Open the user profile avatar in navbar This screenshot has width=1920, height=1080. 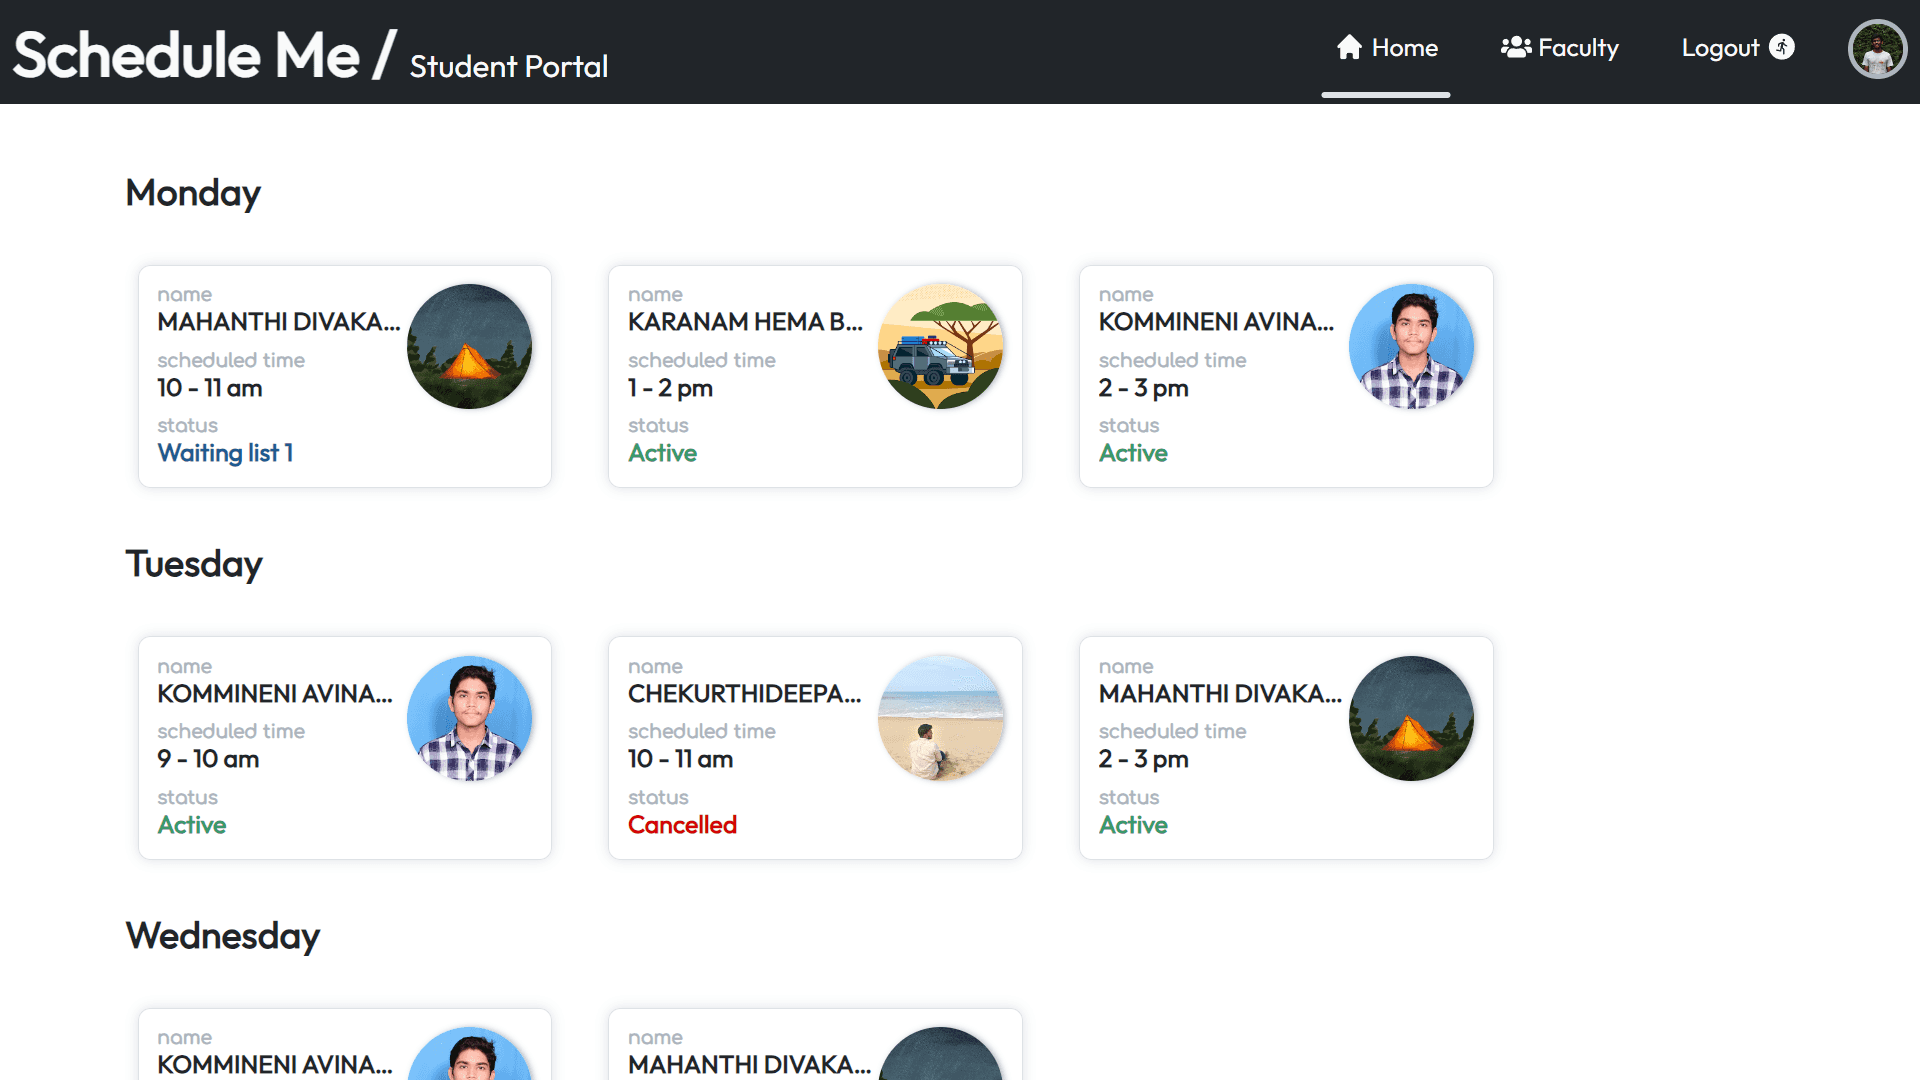pyautogui.click(x=1877, y=49)
